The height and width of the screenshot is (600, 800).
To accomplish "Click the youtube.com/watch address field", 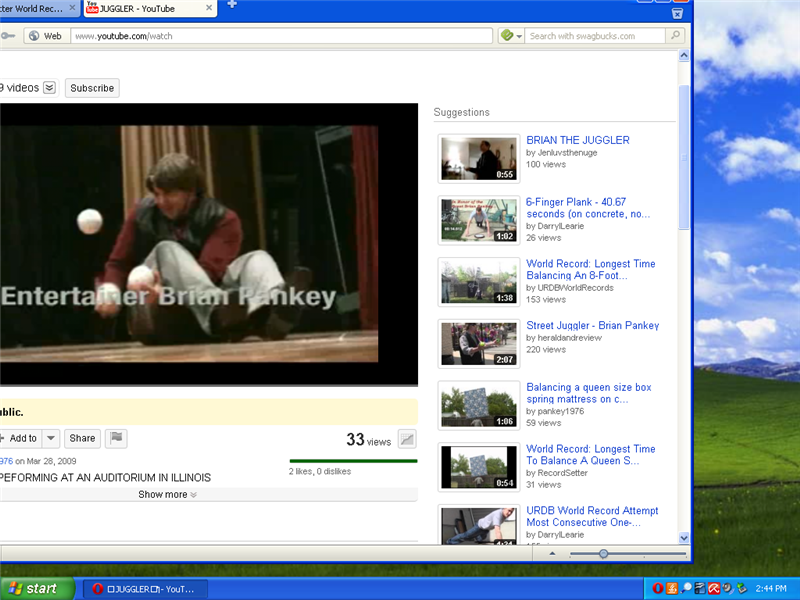I will tap(282, 36).
